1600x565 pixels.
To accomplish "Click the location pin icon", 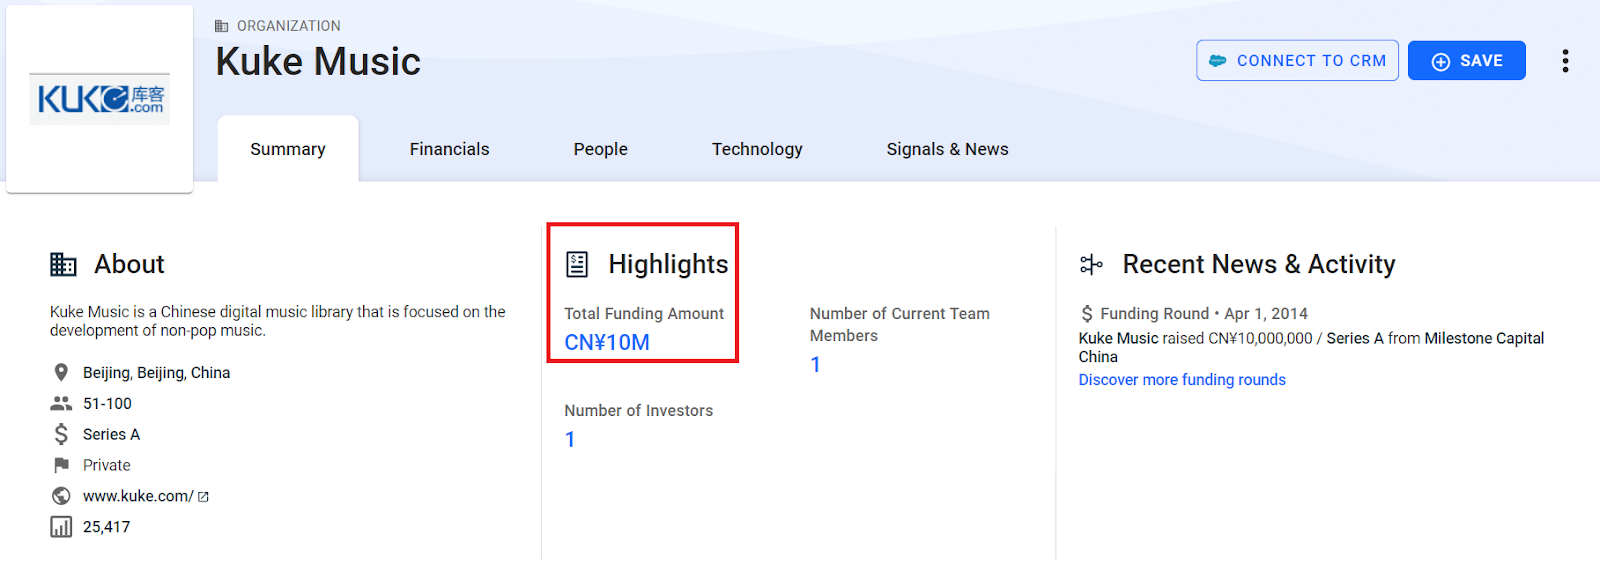I will click(61, 373).
